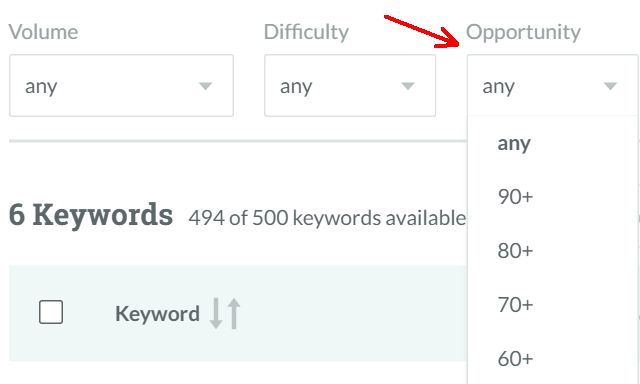Collapse the Opportunity dropdown arrow
The image size is (640, 384).
point(610,86)
